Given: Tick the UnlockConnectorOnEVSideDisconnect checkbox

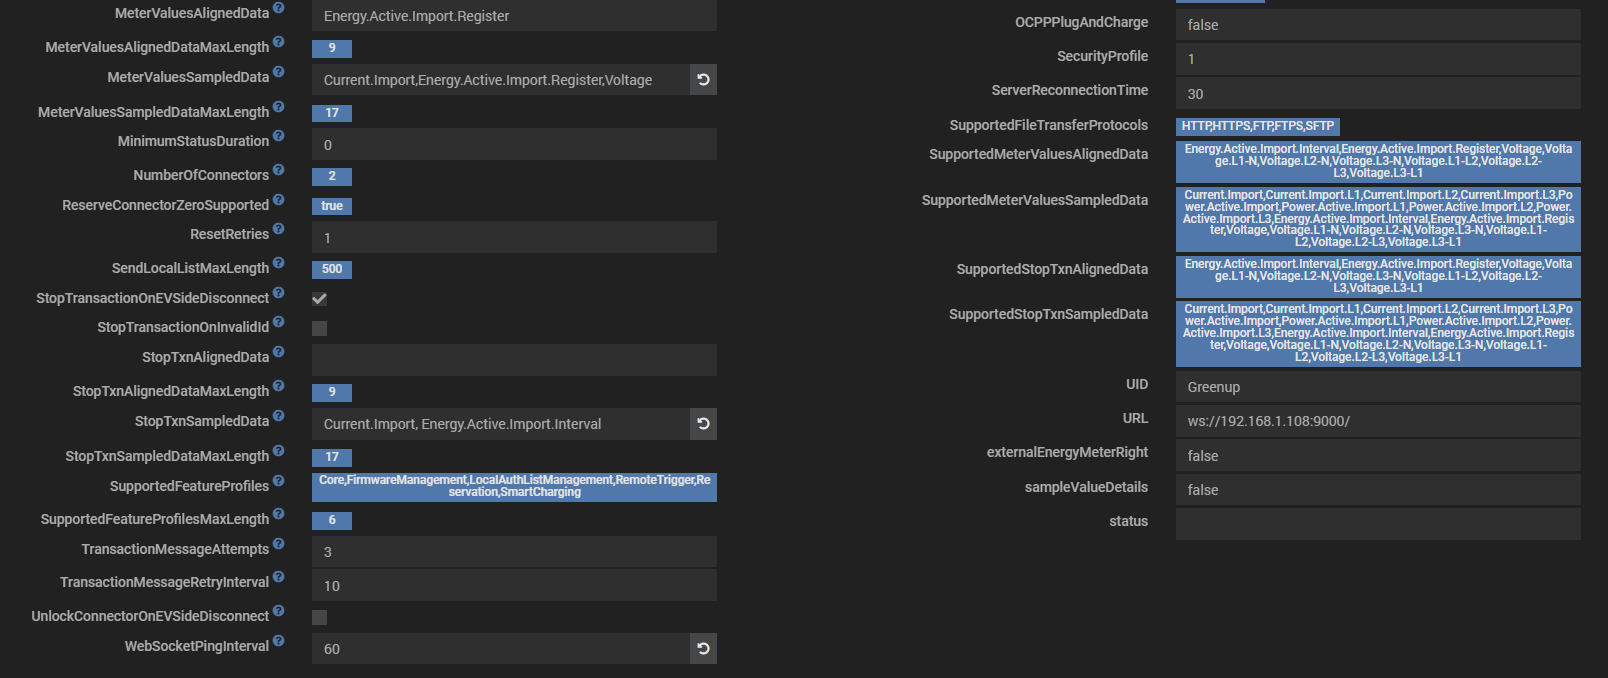Looking at the screenshot, I should pos(319,617).
